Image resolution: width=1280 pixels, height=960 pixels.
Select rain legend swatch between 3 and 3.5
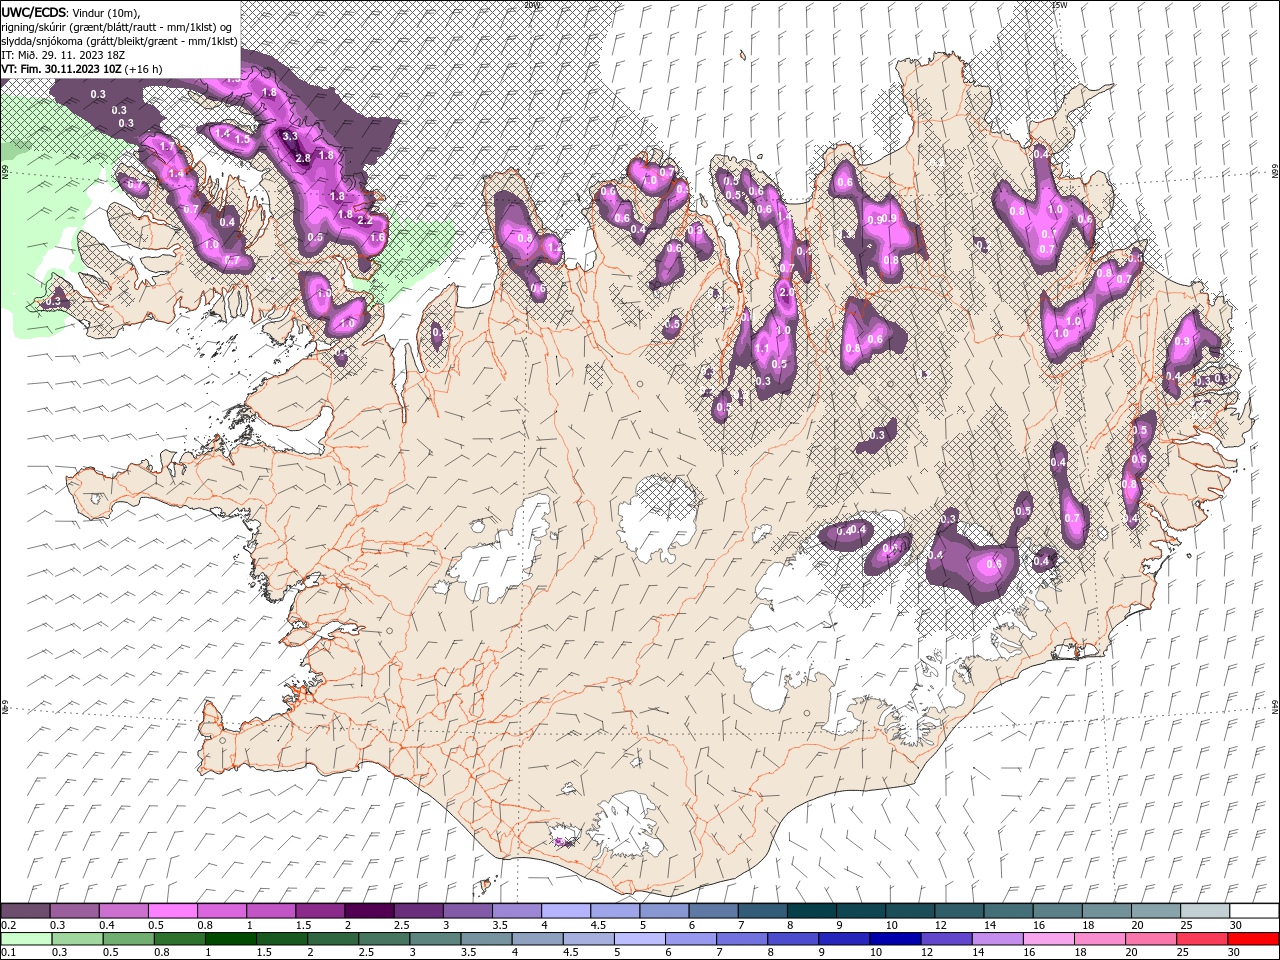(435, 938)
